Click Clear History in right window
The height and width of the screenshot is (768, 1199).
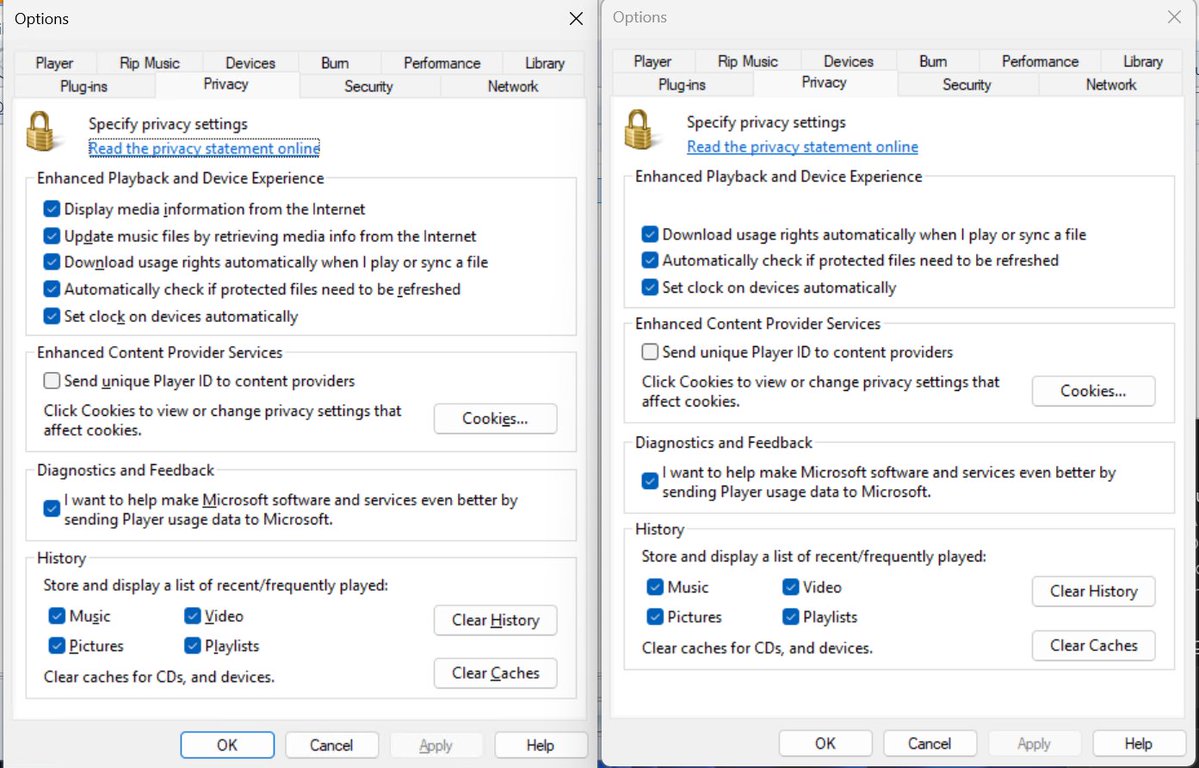pyautogui.click(x=1093, y=591)
